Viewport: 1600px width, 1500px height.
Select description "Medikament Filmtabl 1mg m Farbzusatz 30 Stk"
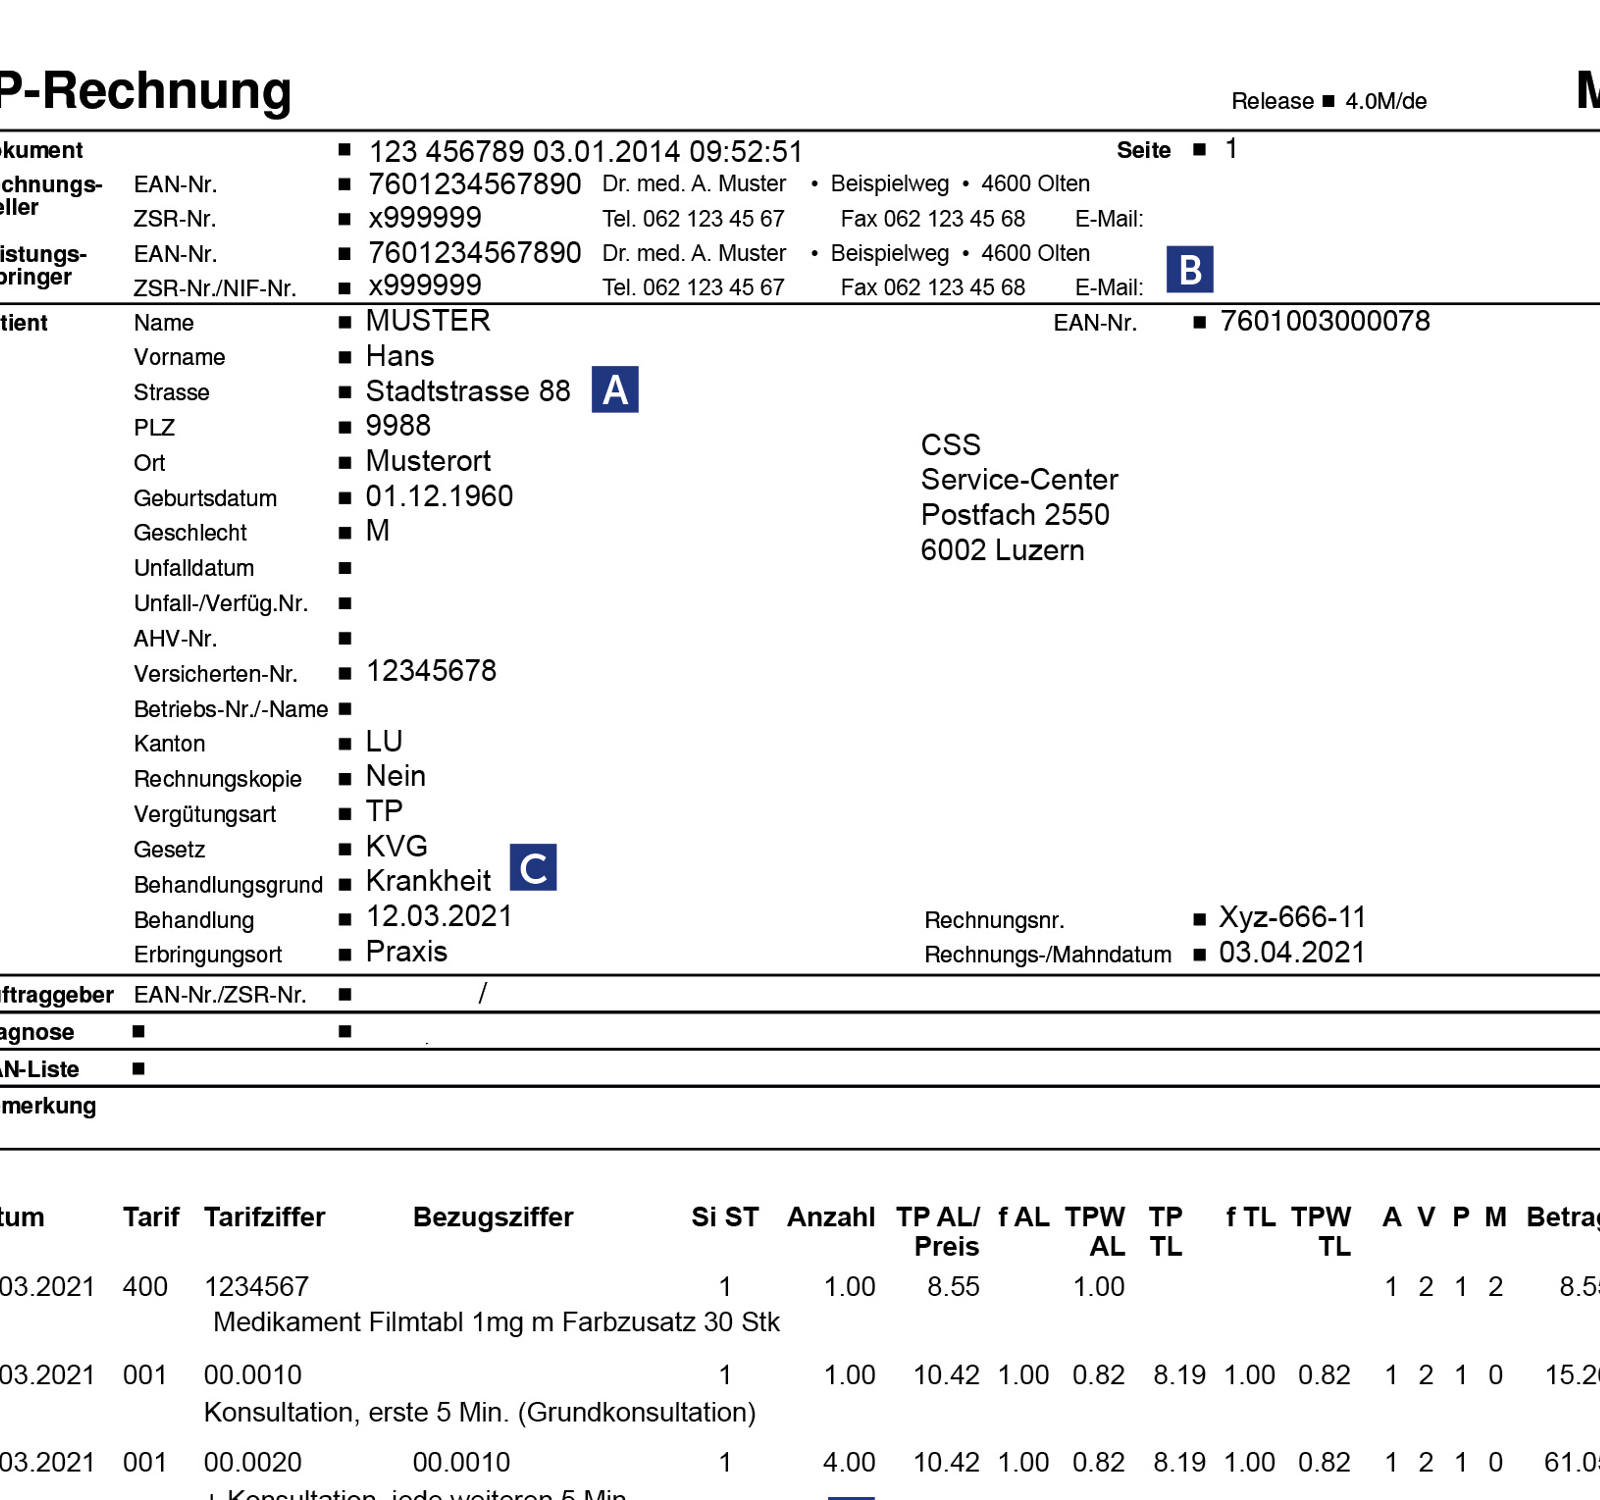click(496, 1323)
